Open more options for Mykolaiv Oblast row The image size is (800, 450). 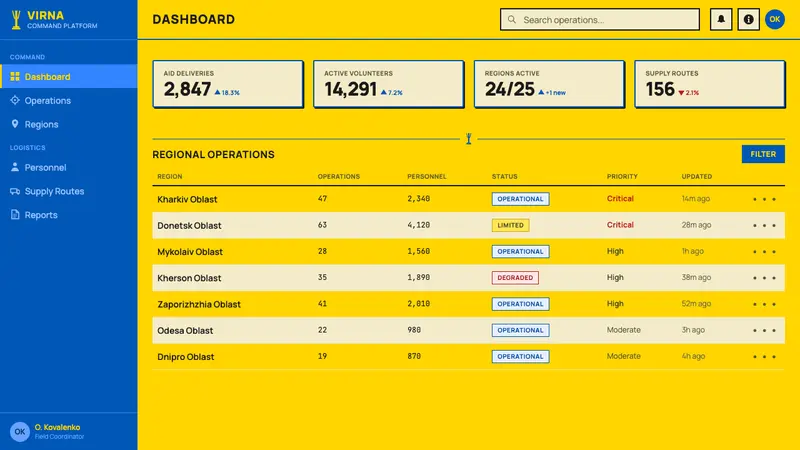[764, 252]
